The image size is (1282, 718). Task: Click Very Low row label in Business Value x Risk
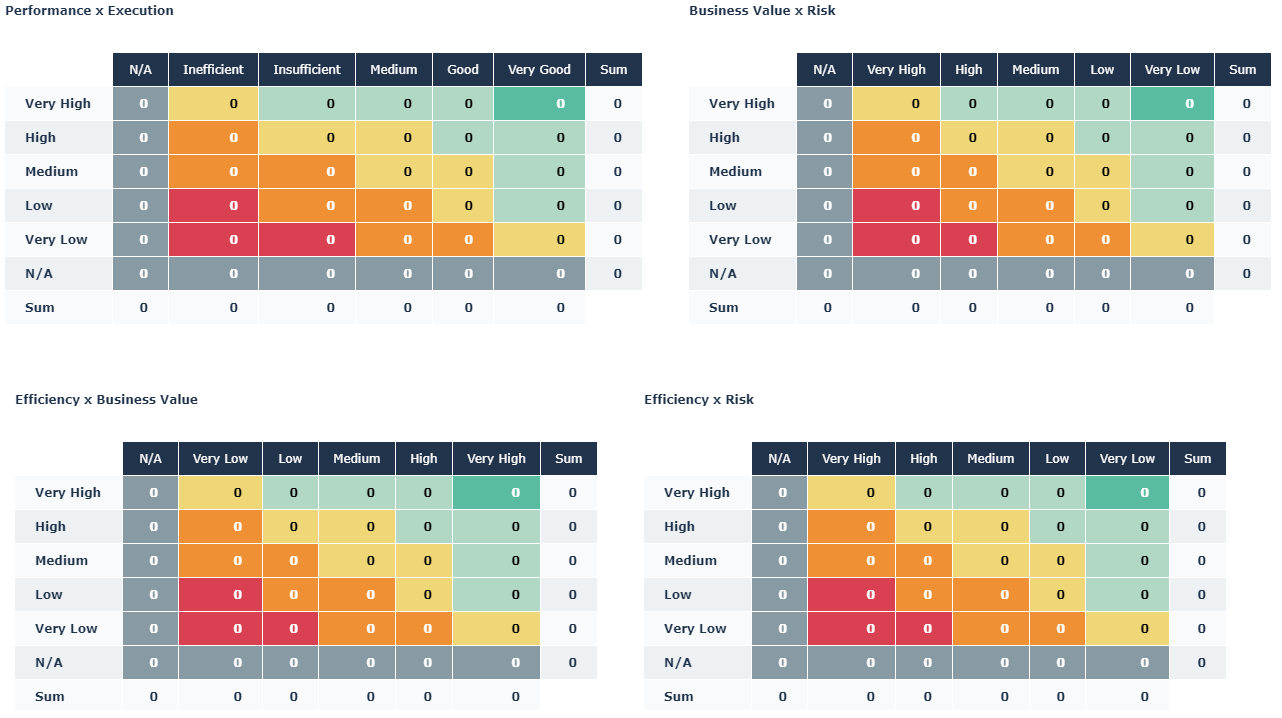tap(740, 240)
